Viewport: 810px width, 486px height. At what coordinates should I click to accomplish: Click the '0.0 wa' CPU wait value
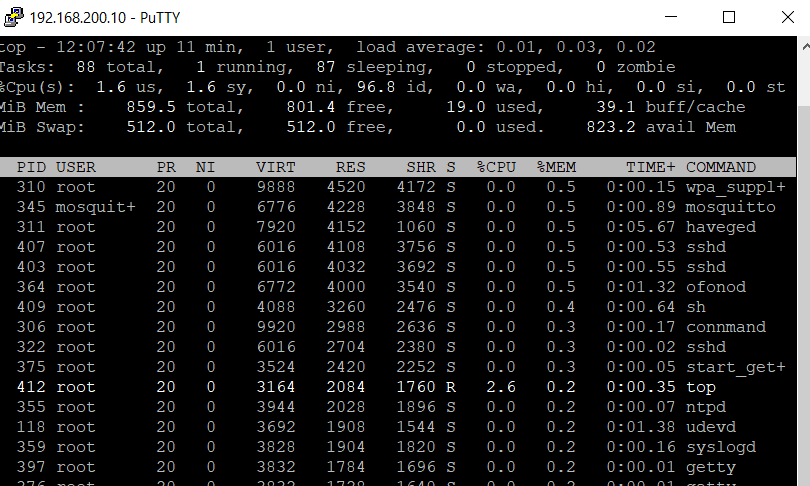point(489,87)
